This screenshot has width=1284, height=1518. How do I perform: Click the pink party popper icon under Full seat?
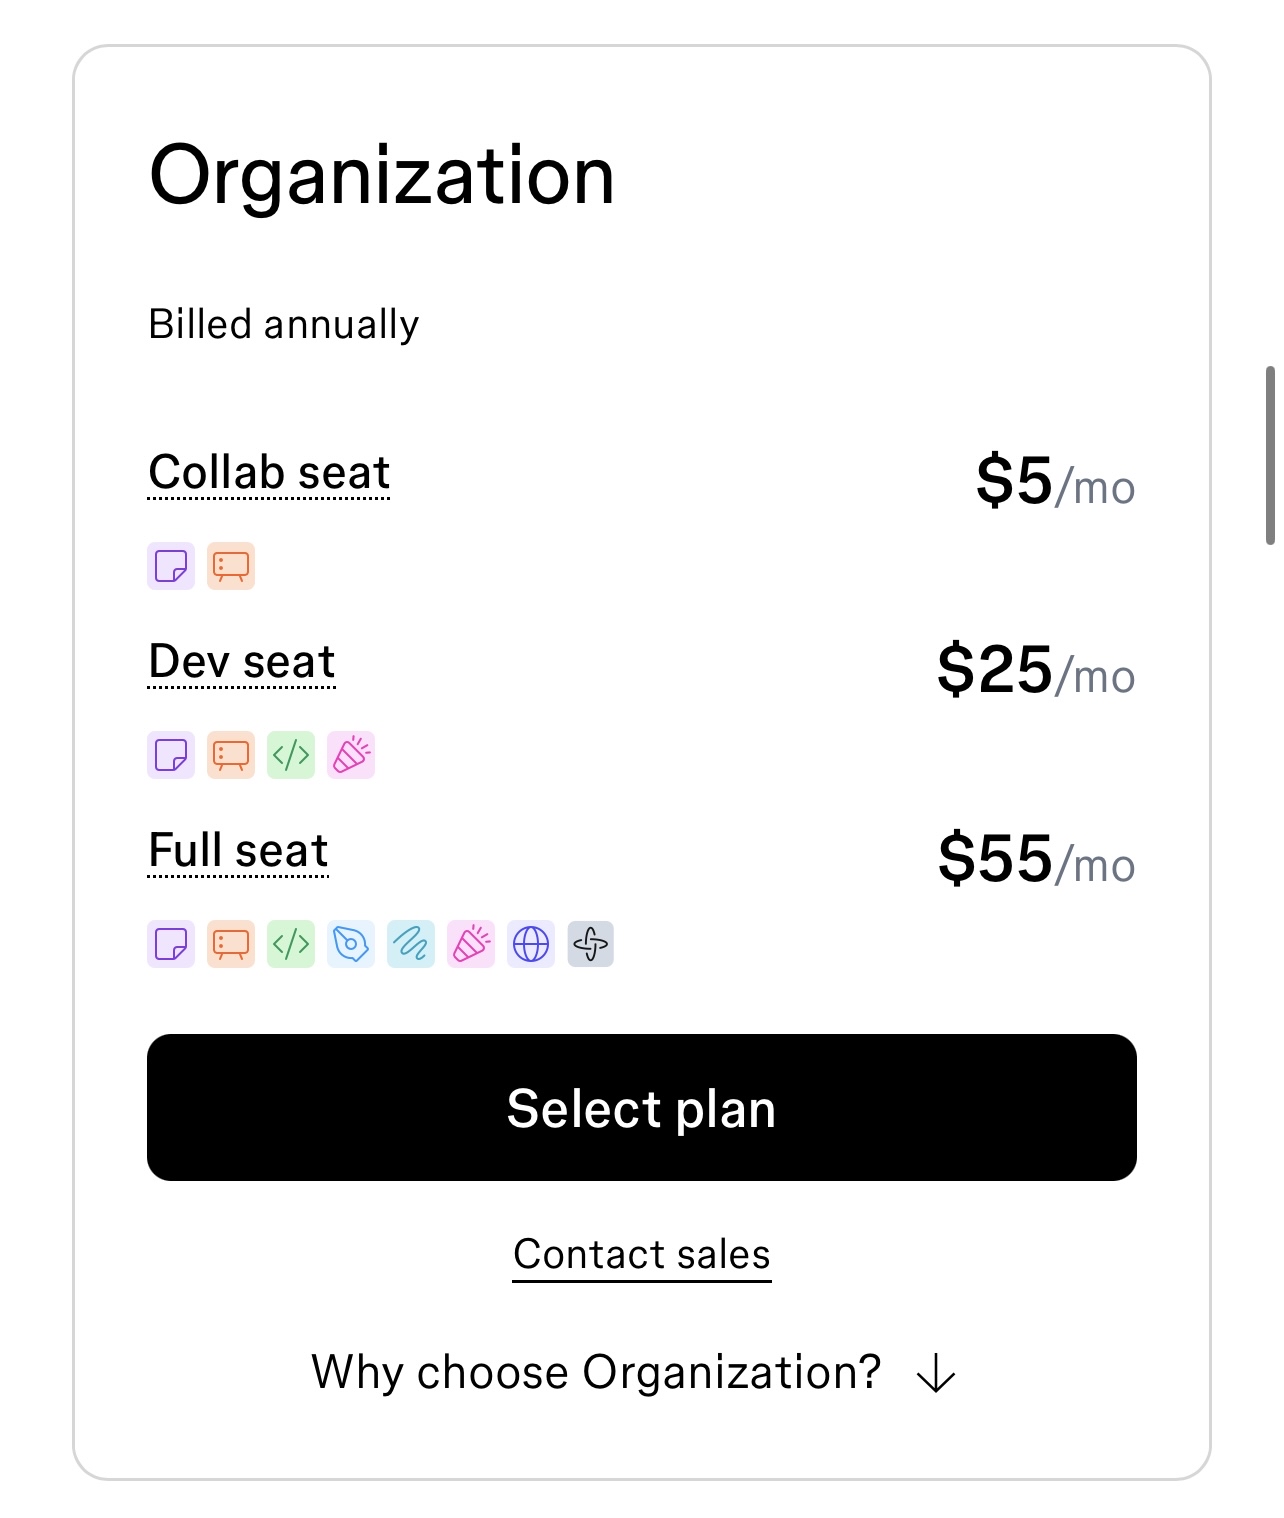(x=471, y=944)
